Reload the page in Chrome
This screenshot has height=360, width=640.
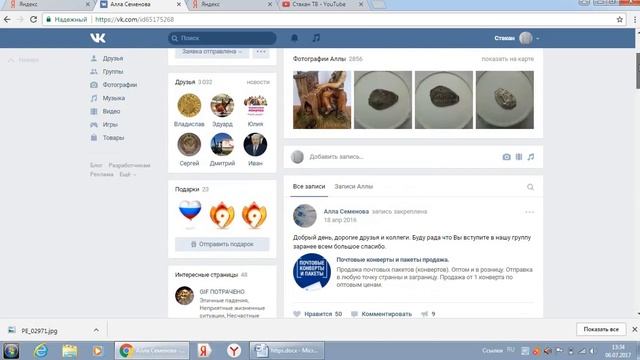click(33, 19)
